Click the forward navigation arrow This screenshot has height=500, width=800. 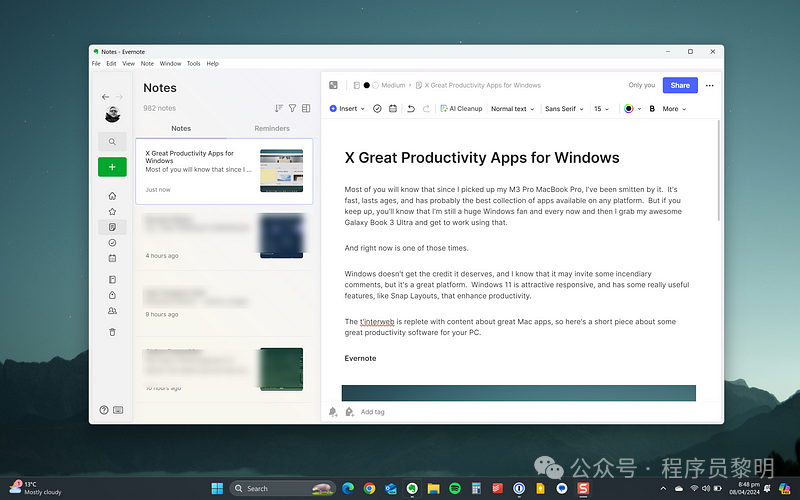coord(119,97)
